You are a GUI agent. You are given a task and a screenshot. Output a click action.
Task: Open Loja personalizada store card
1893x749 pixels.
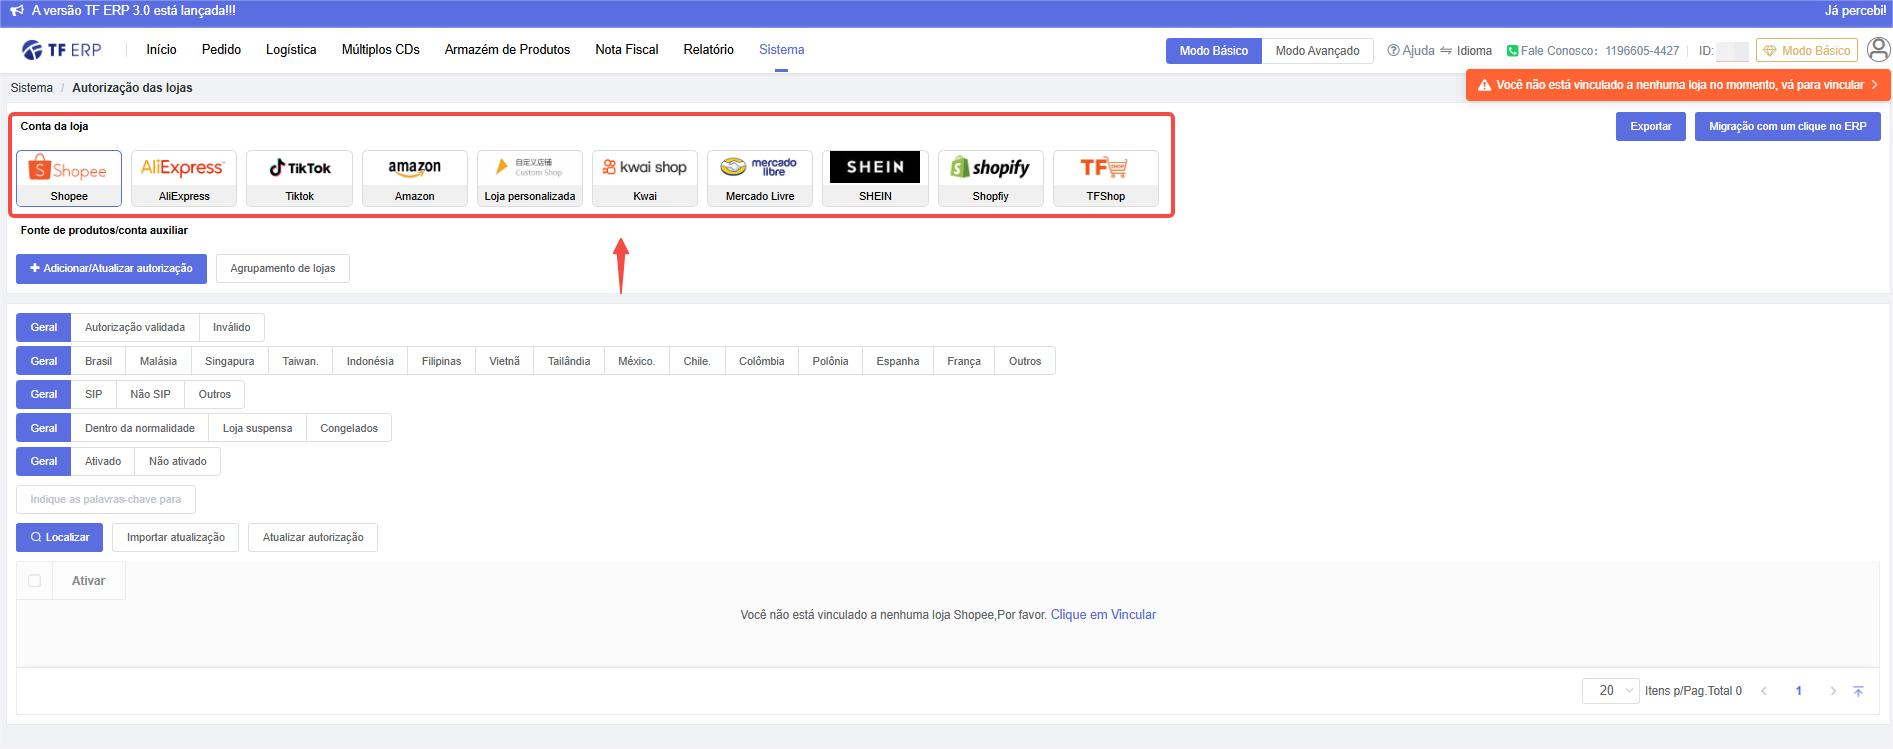(529, 178)
